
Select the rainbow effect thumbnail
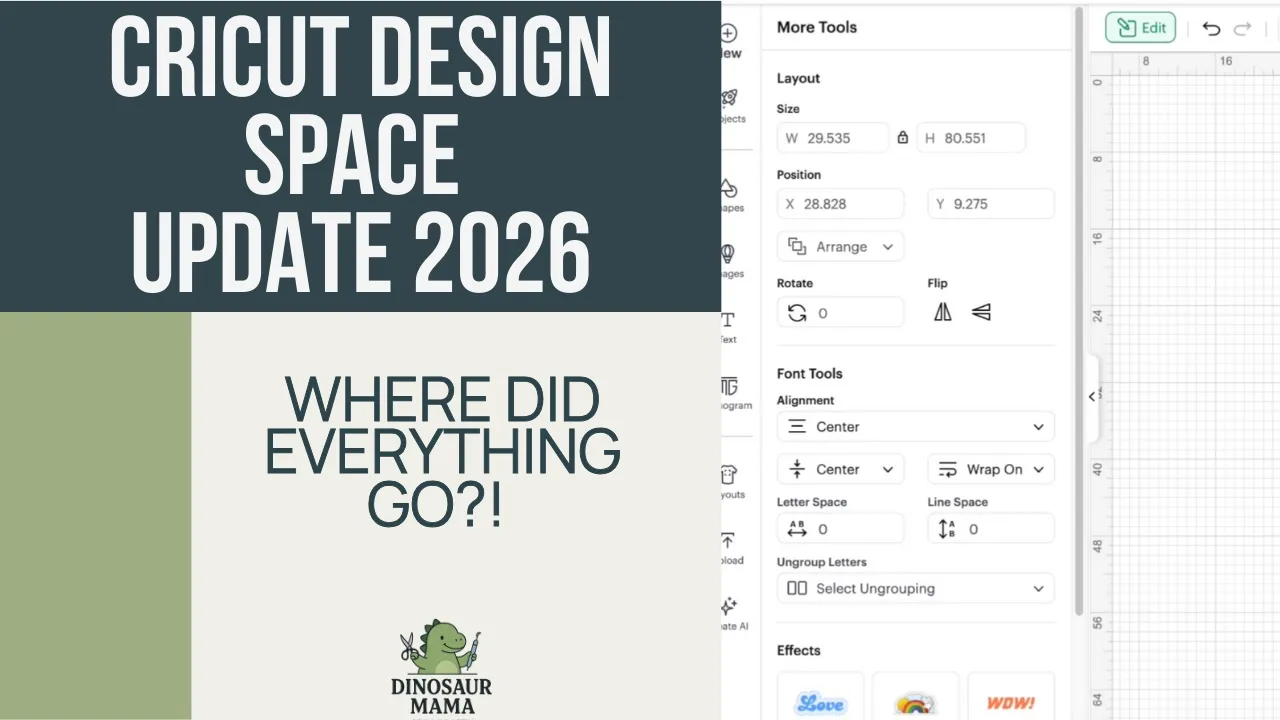pyautogui.click(x=915, y=697)
